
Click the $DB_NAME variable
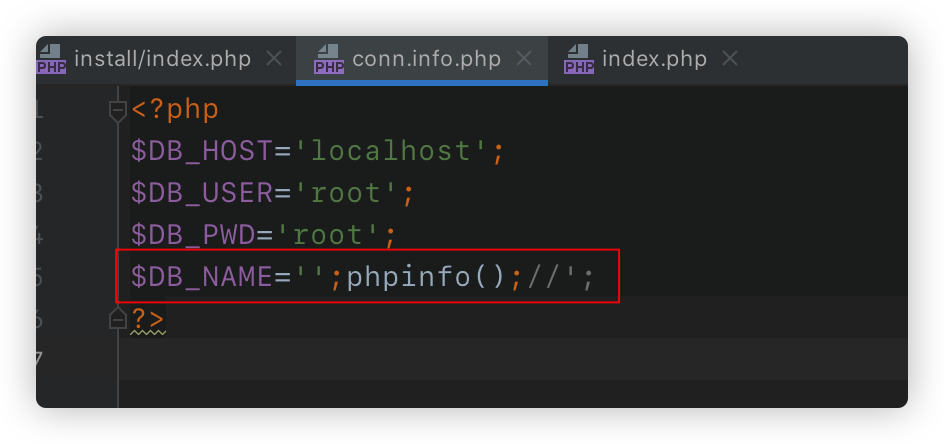point(201,277)
